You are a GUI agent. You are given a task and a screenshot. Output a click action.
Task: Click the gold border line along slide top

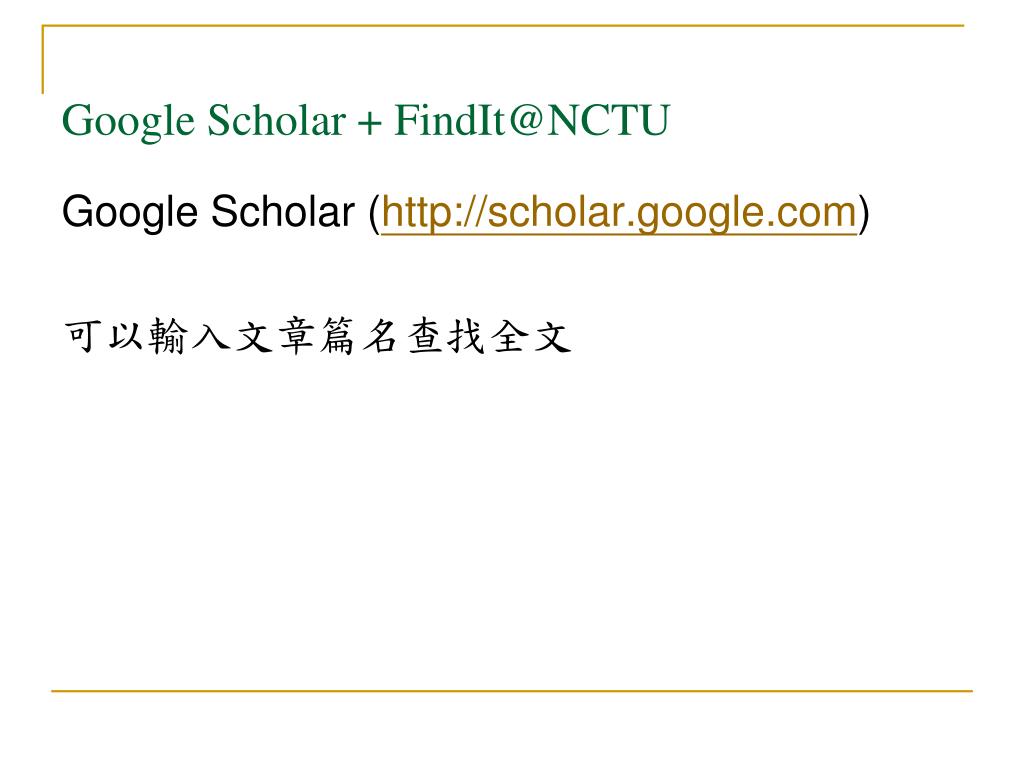[503, 25]
